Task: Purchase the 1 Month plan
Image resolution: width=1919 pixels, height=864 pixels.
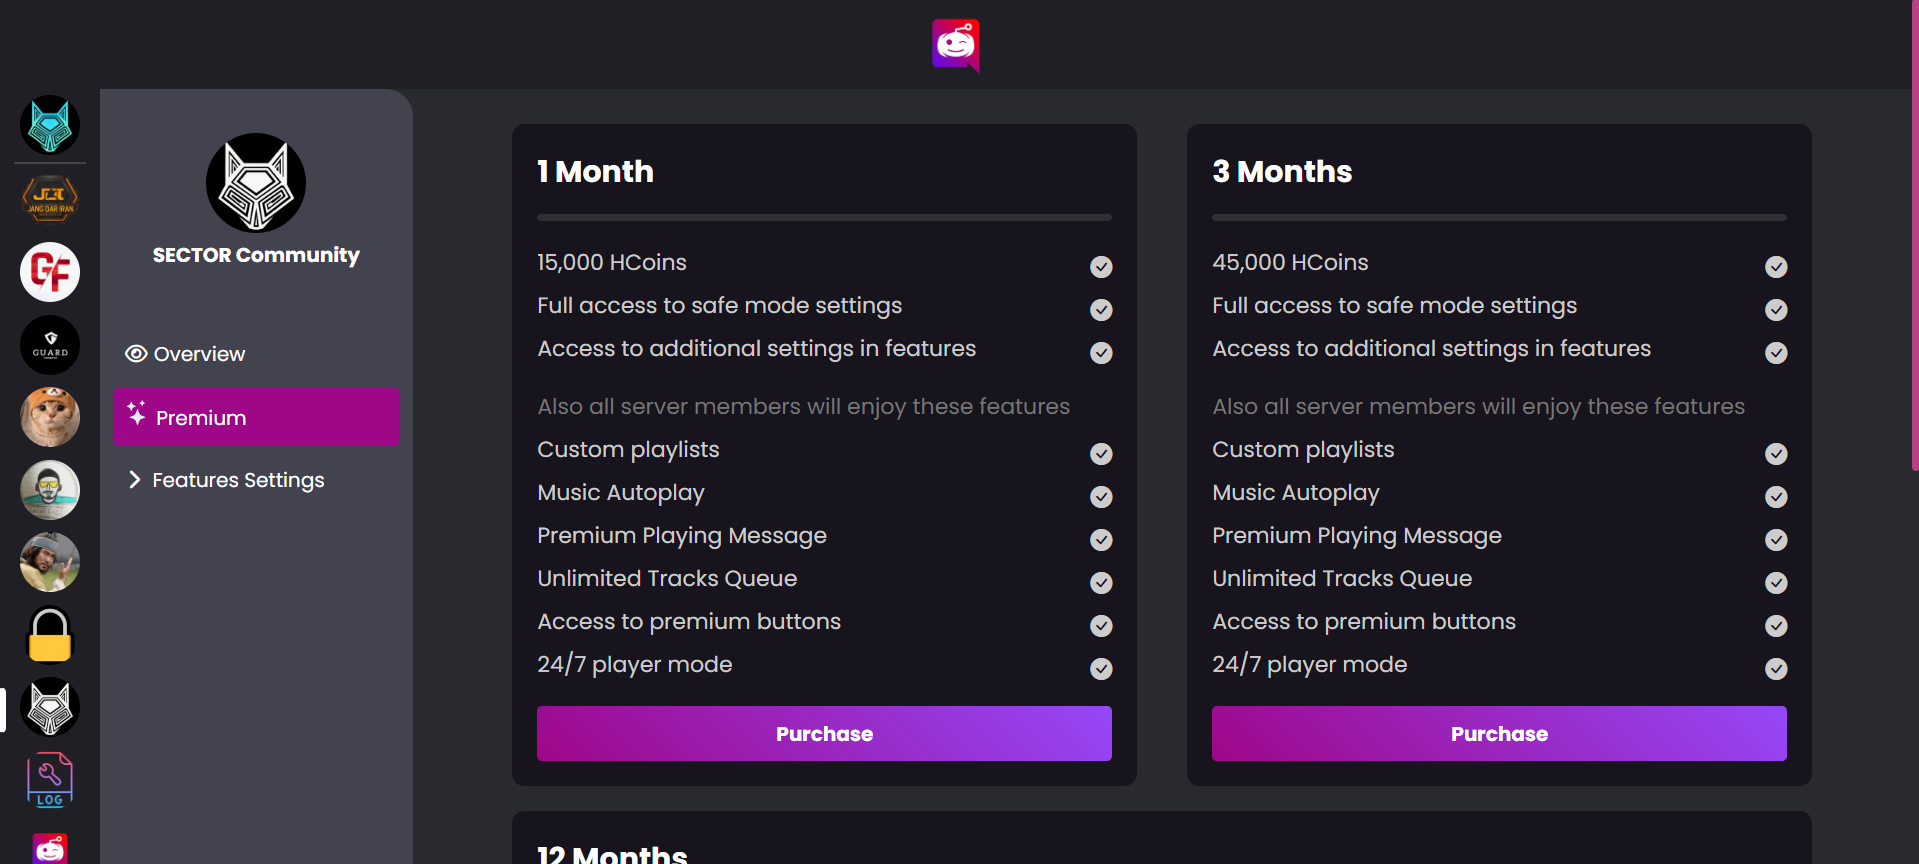Action: [x=823, y=733]
